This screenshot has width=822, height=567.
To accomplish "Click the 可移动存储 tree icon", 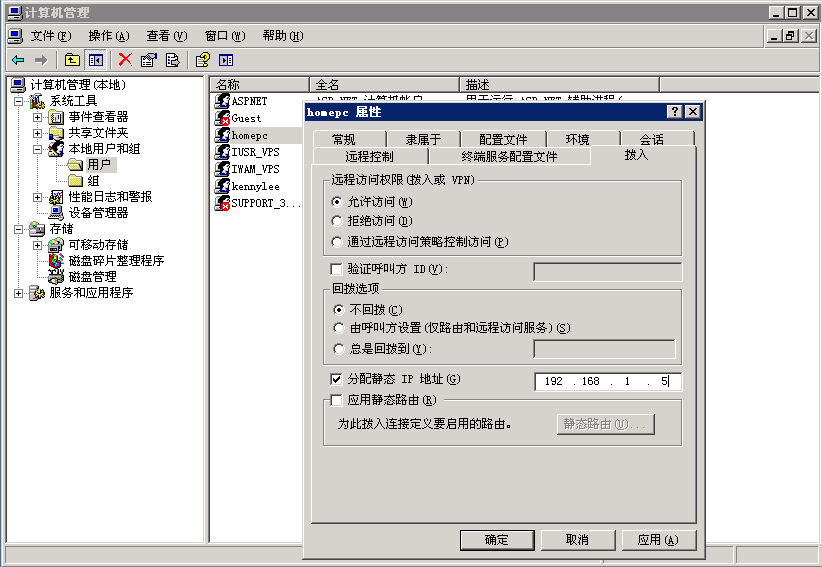I will 56,245.
